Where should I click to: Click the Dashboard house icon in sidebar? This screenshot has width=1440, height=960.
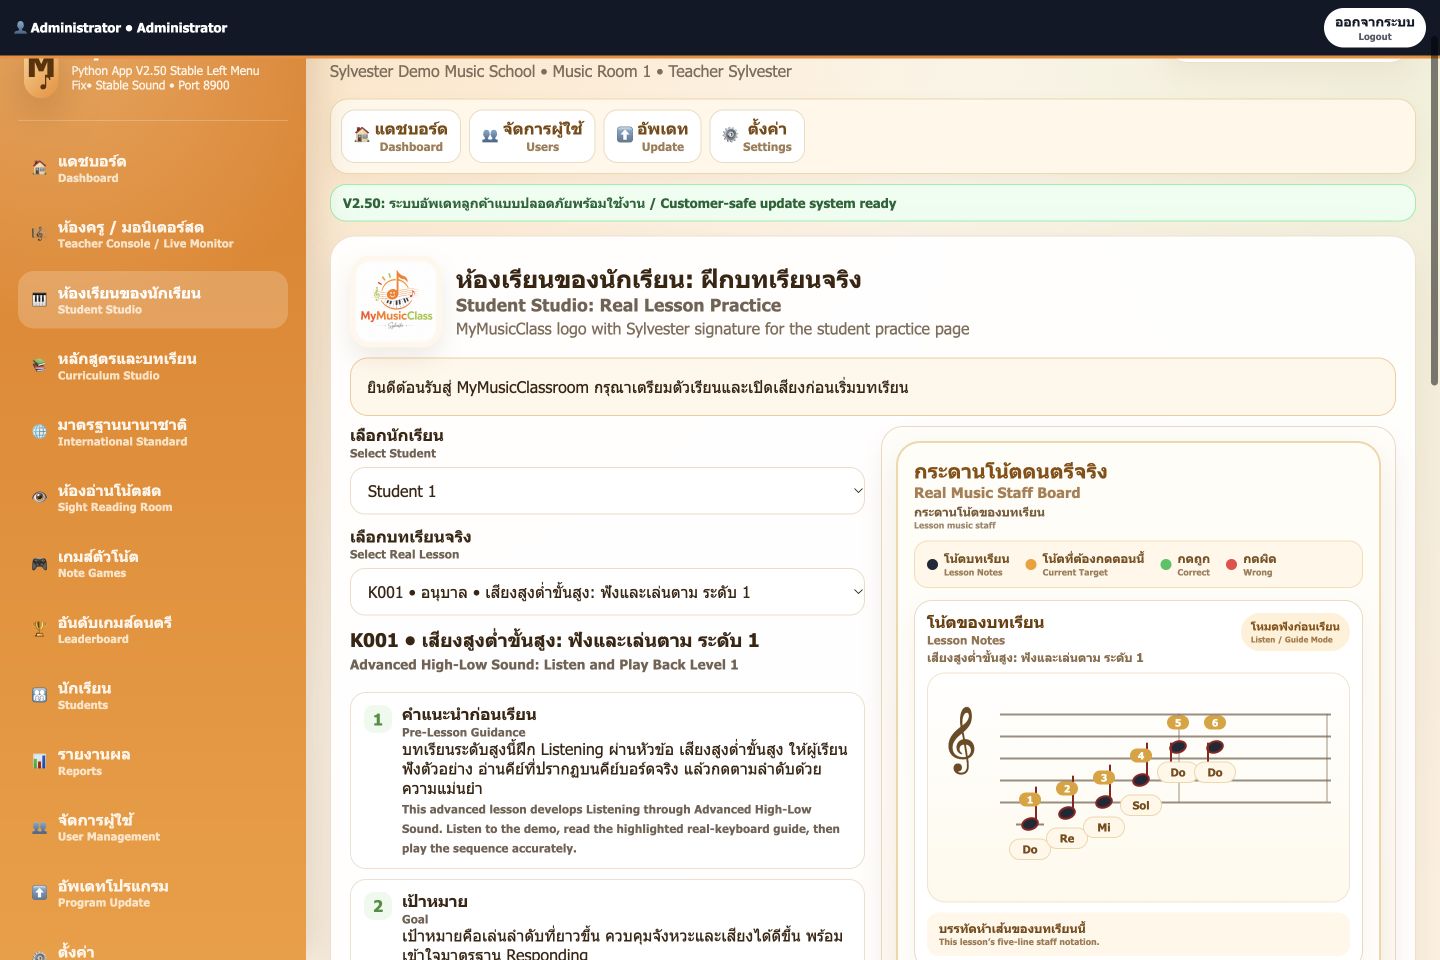(39, 168)
